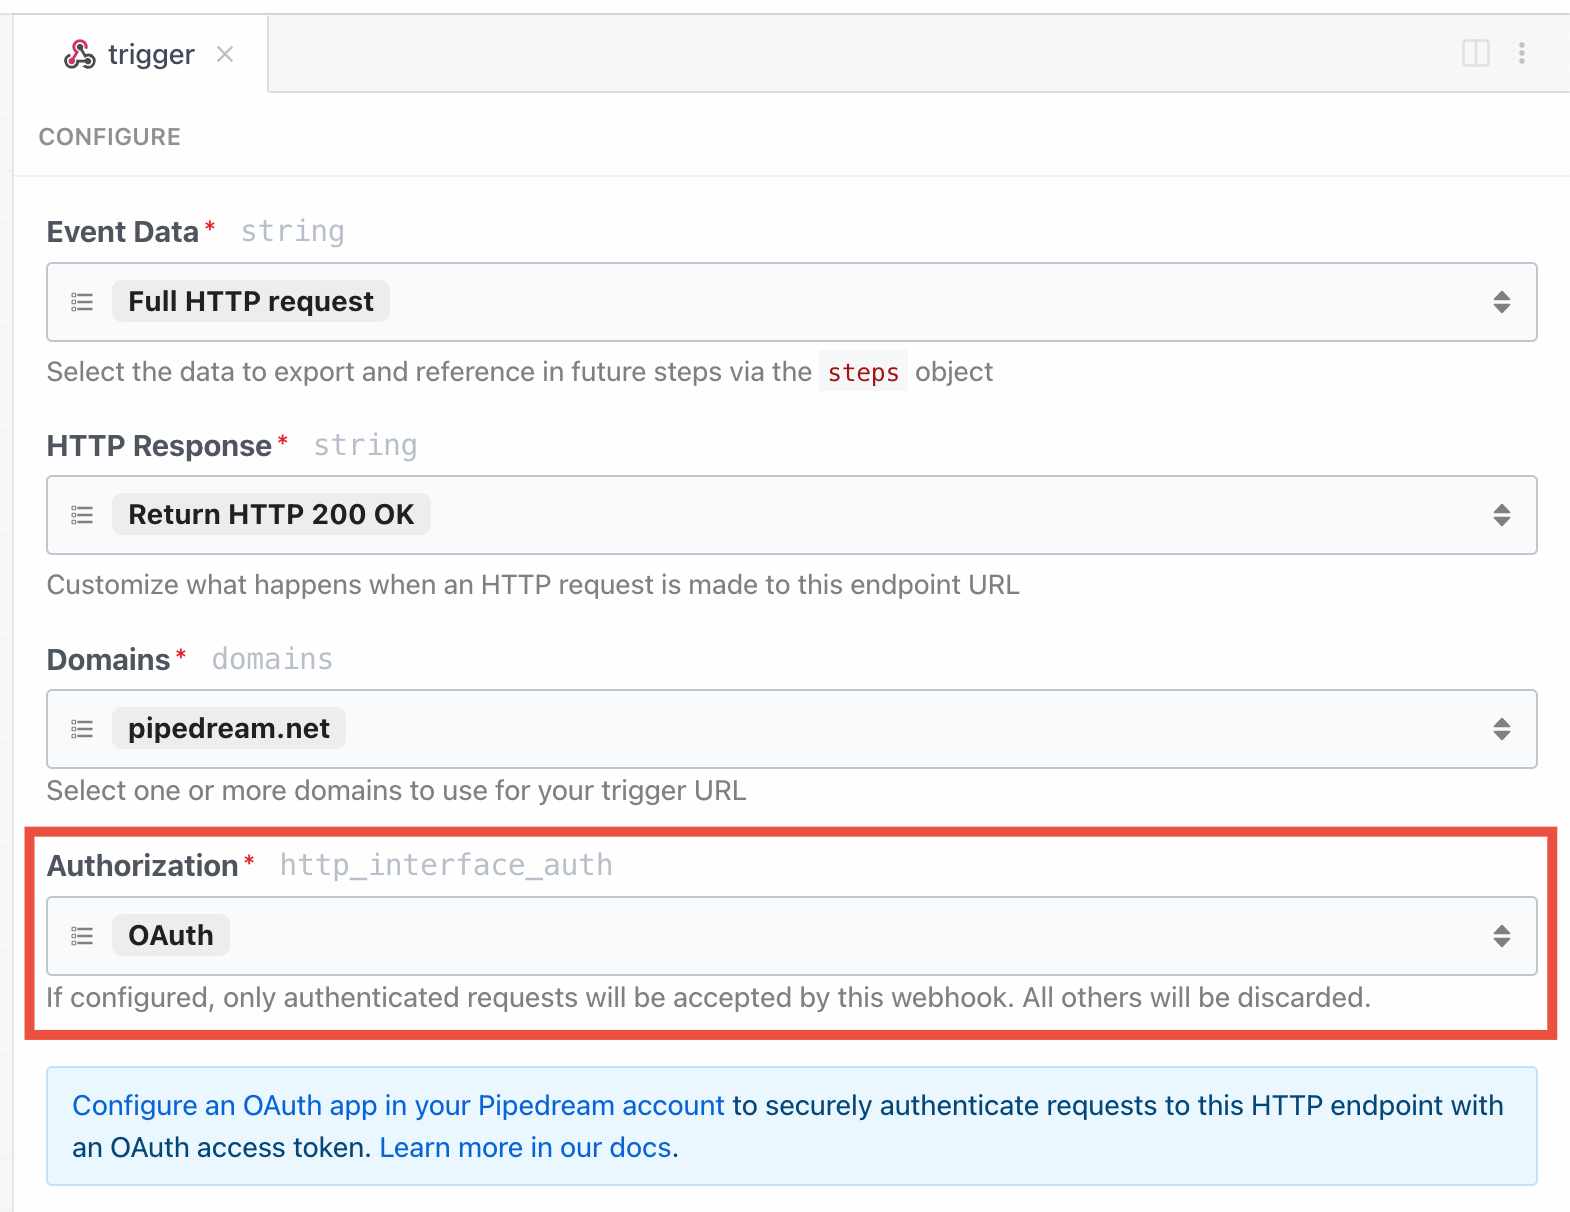Image resolution: width=1570 pixels, height=1212 pixels.
Task: Close the trigger tab
Action: 225,54
